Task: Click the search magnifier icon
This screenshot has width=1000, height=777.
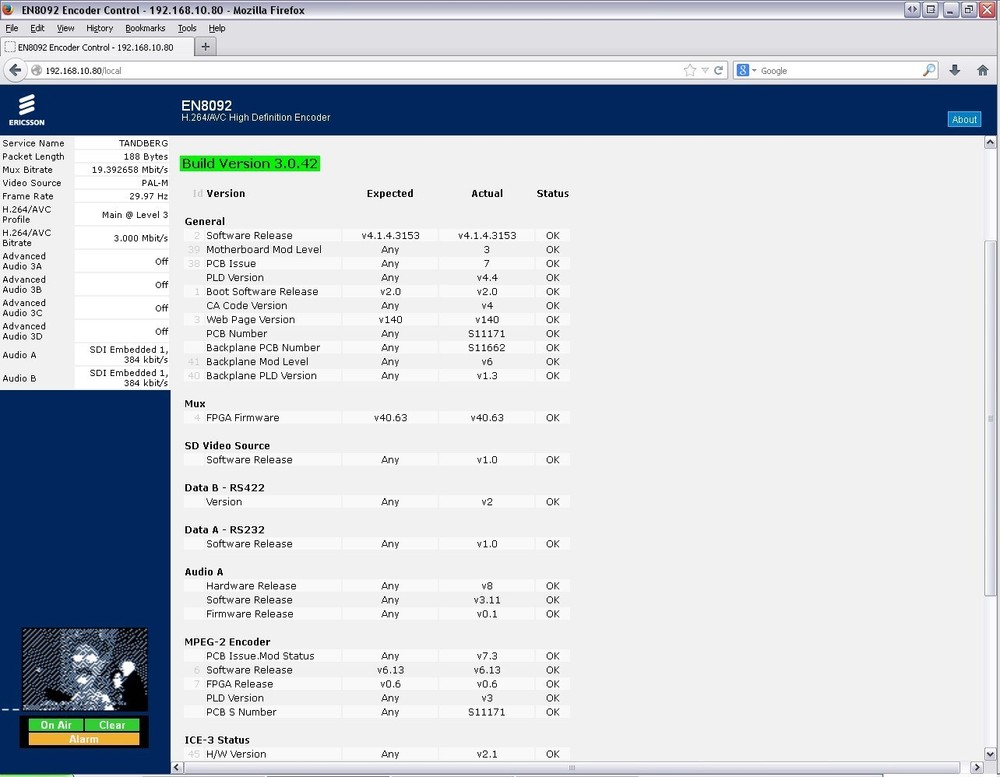Action: [929, 70]
